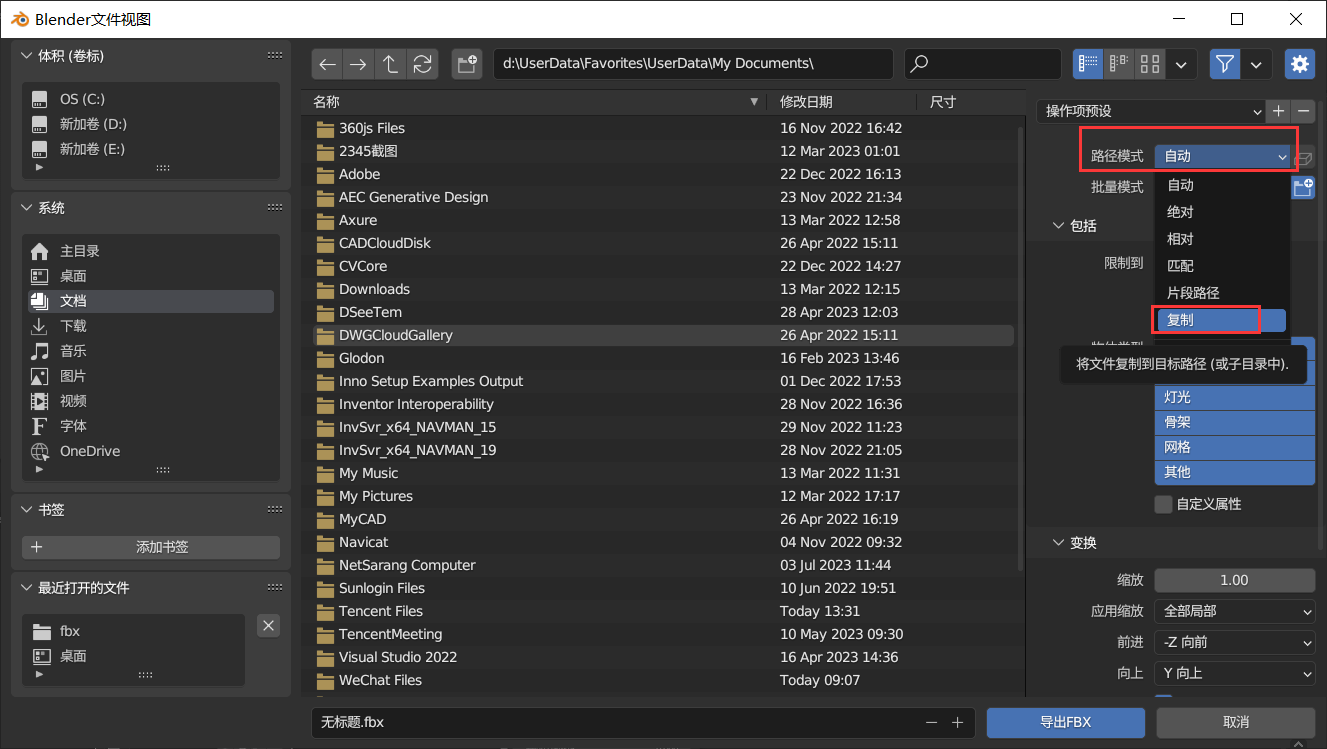Open 视频 videos location

(x=150, y=401)
